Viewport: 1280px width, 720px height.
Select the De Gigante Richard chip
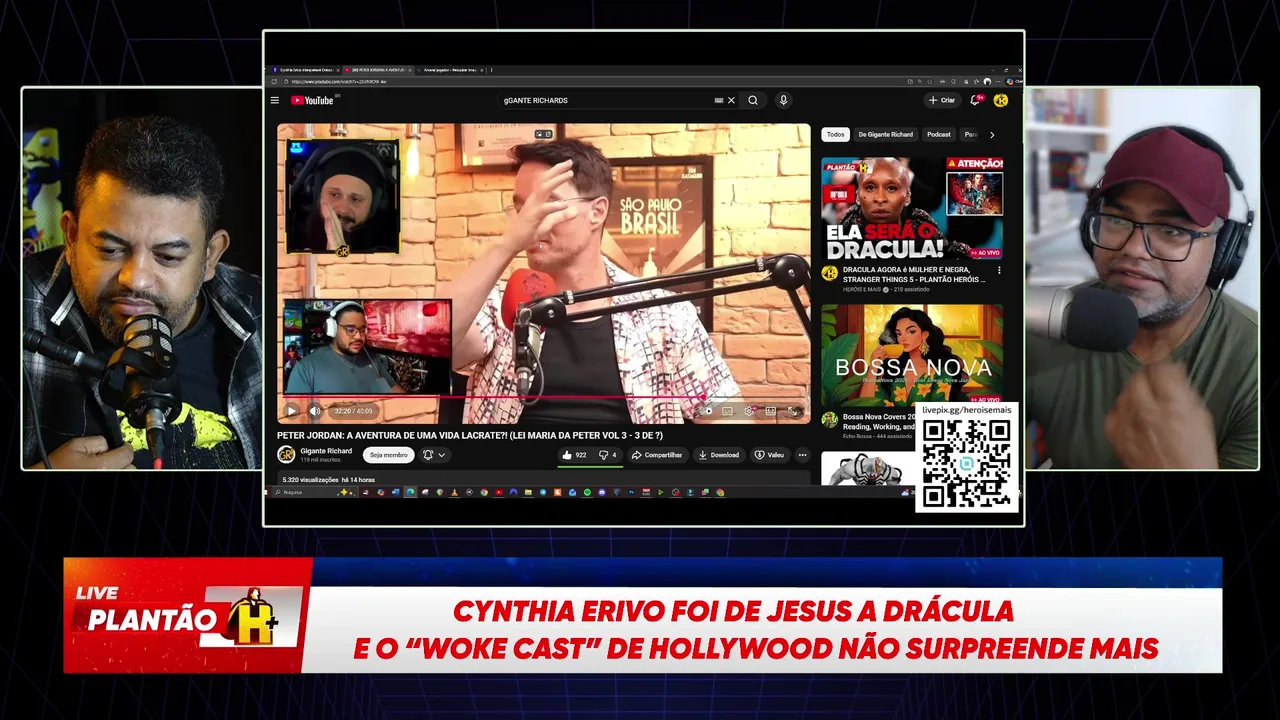pyautogui.click(x=885, y=134)
